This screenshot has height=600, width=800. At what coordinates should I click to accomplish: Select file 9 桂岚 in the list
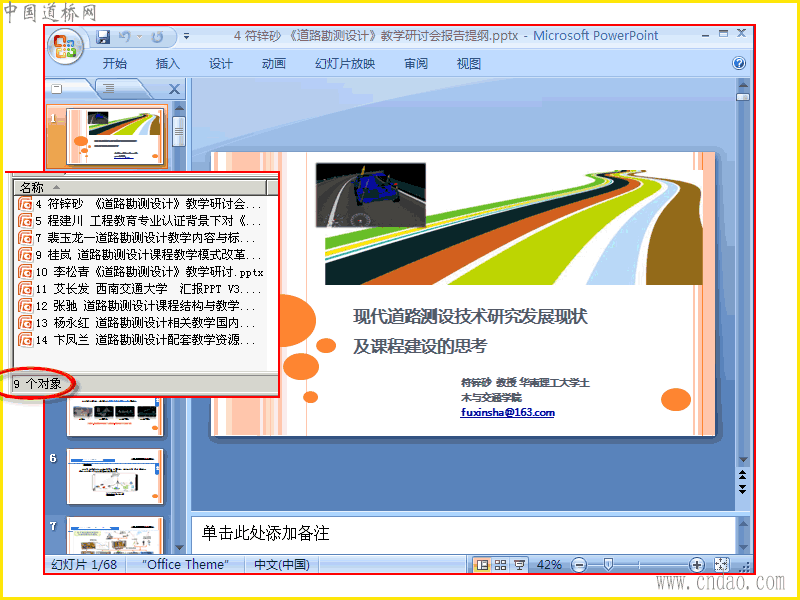tap(140, 255)
